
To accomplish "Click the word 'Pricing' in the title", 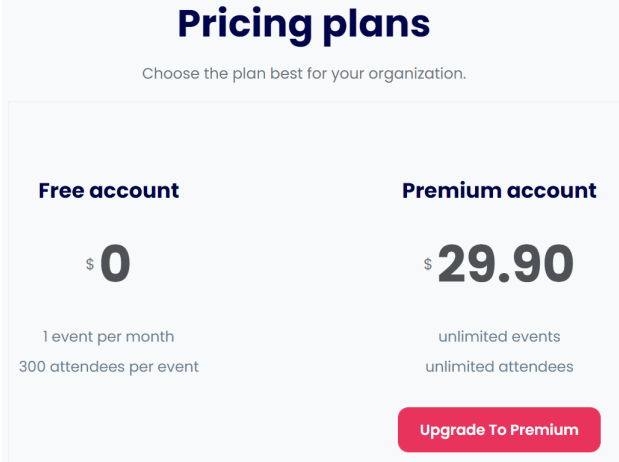I will tap(245, 24).
